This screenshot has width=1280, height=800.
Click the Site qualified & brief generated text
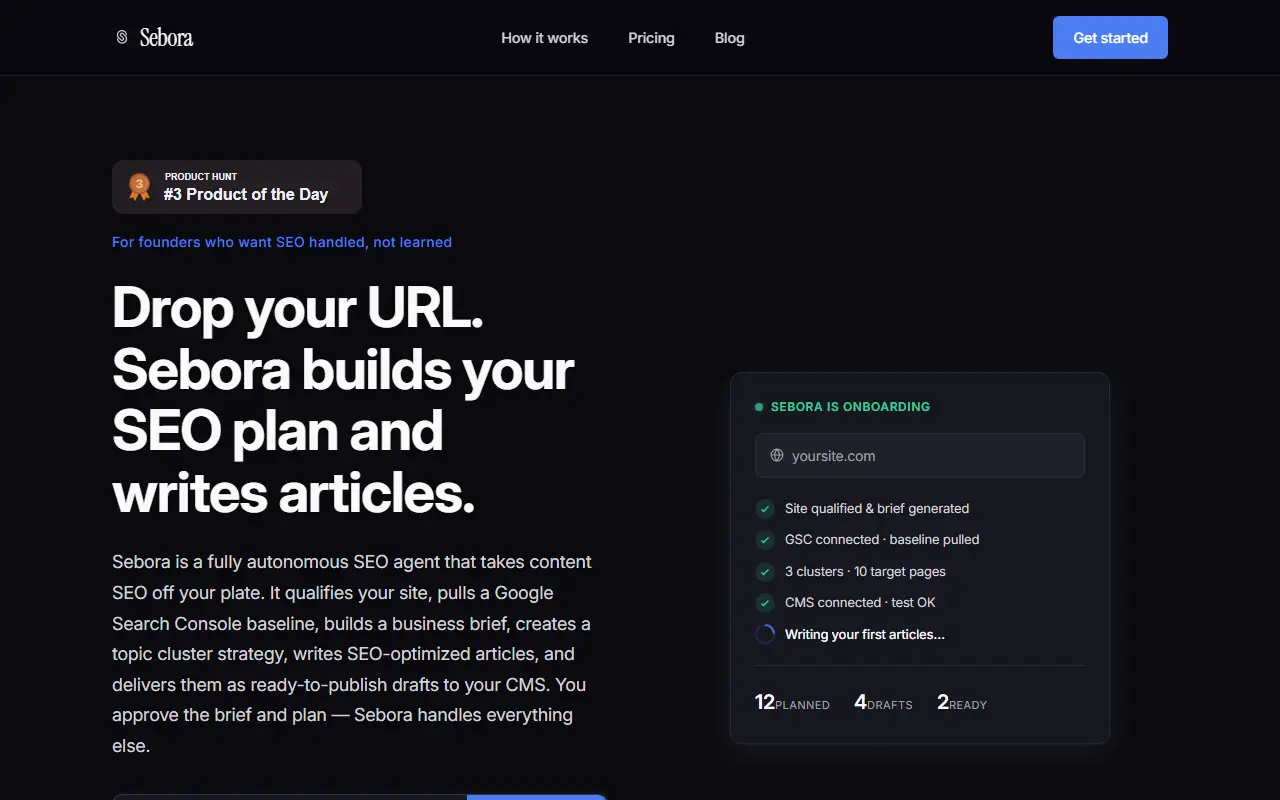click(x=877, y=509)
